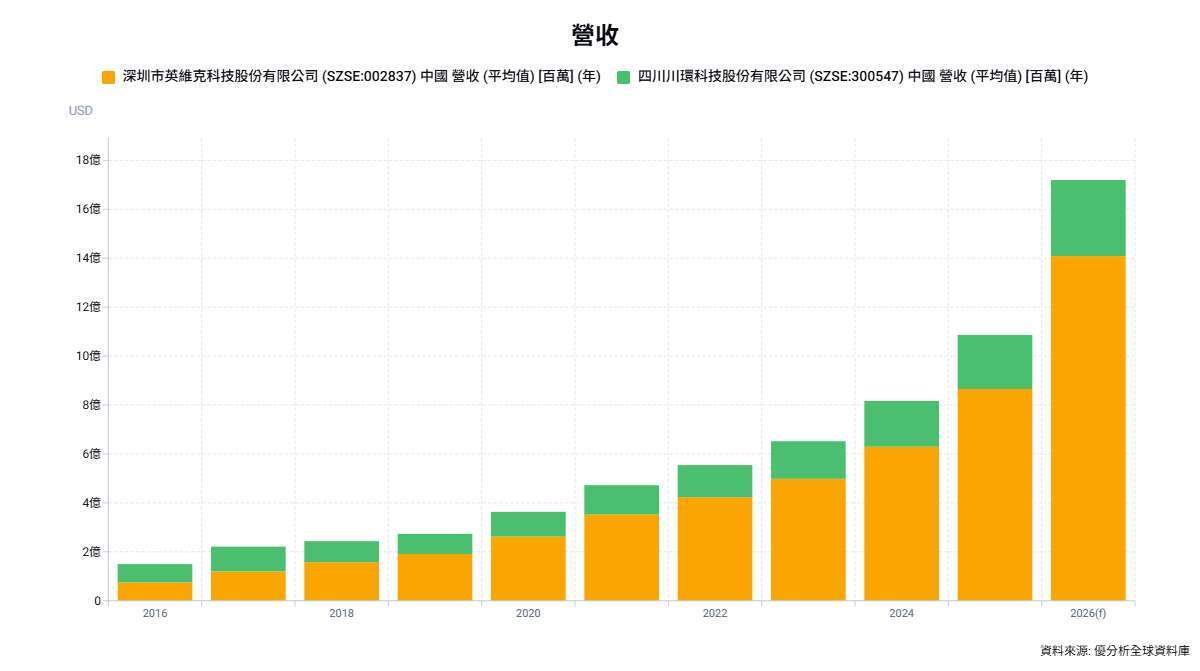Toggle the 深圳市英維克科技 legend label

coord(361,77)
